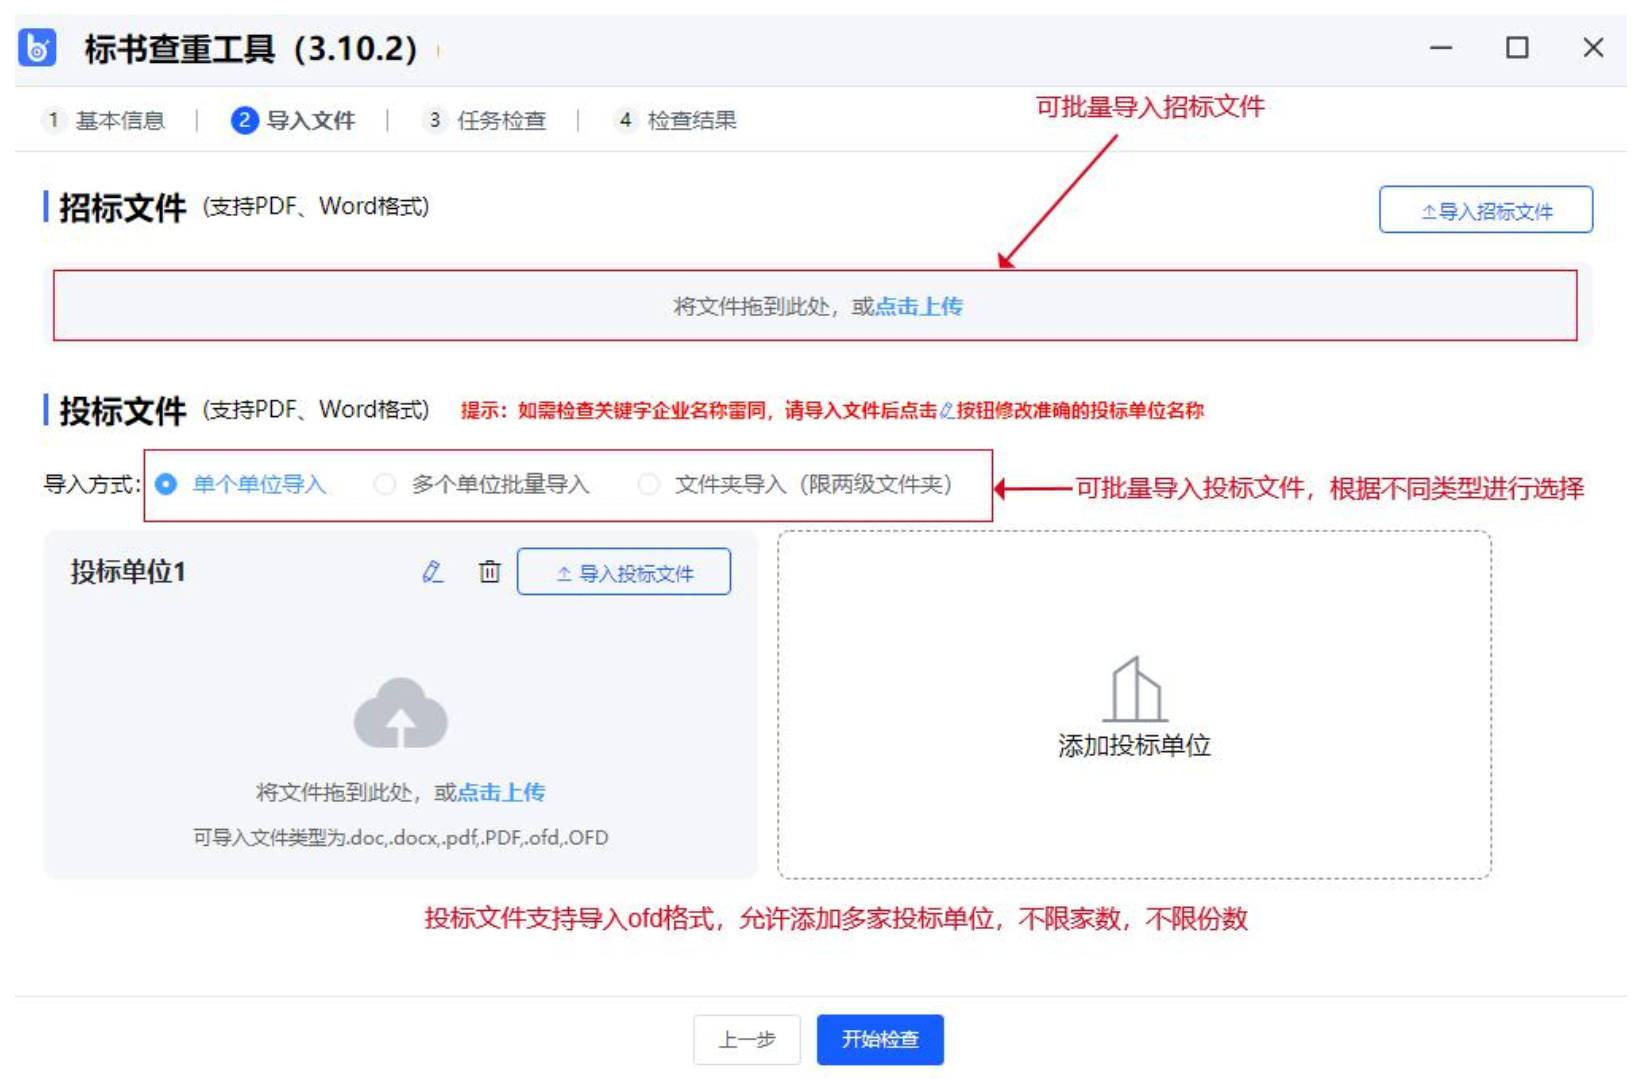This screenshot has height=1084, width=1644.
Task: Click 点击上传 link in 招标文件 drop area
Action: tap(919, 307)
